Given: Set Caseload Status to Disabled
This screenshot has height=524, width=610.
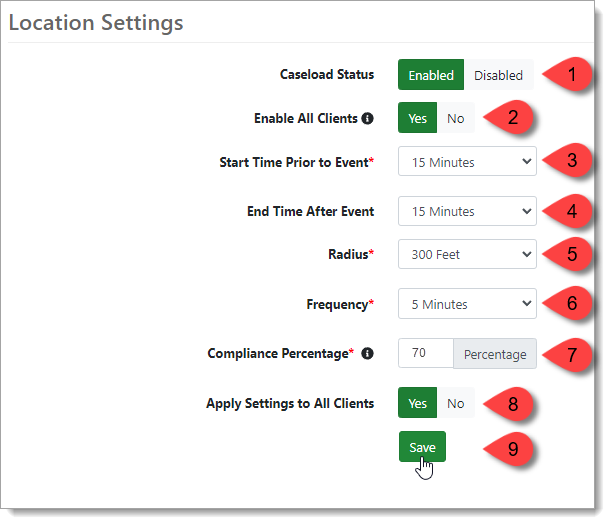Looking at the screenshot, I should point(498,75).
